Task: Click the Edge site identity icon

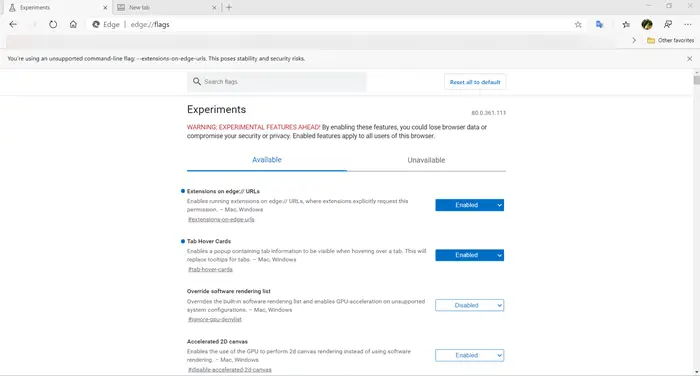Action: pyautogui.click(x=96, y=25)
